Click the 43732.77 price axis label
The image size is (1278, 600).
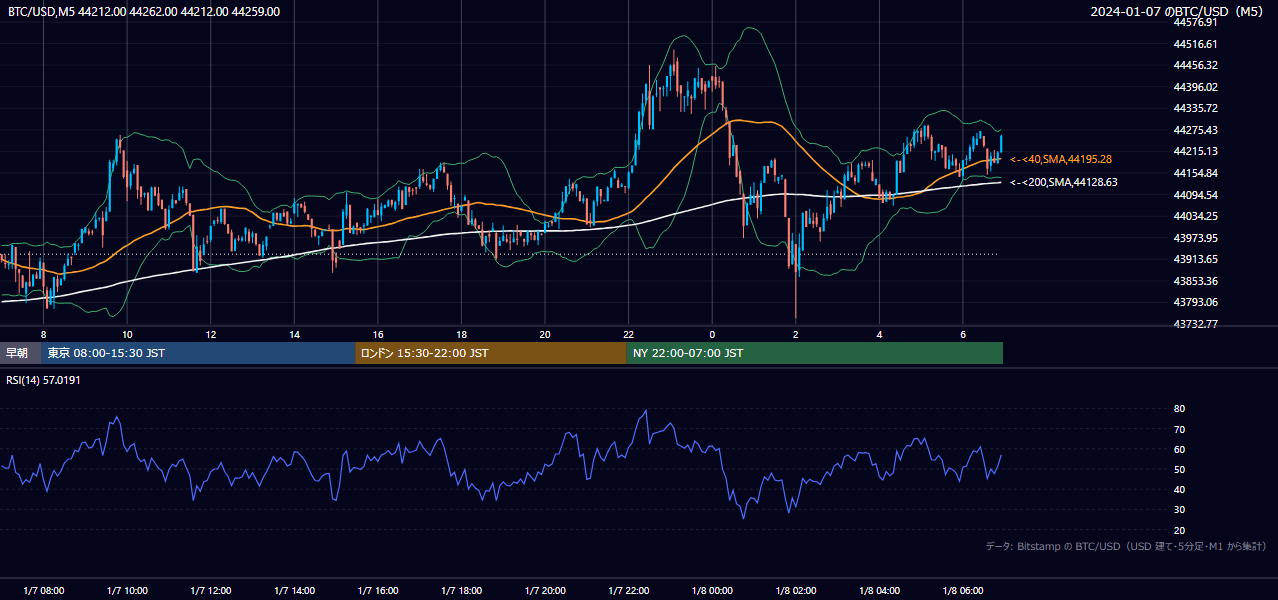click(x=1195, y=324)
